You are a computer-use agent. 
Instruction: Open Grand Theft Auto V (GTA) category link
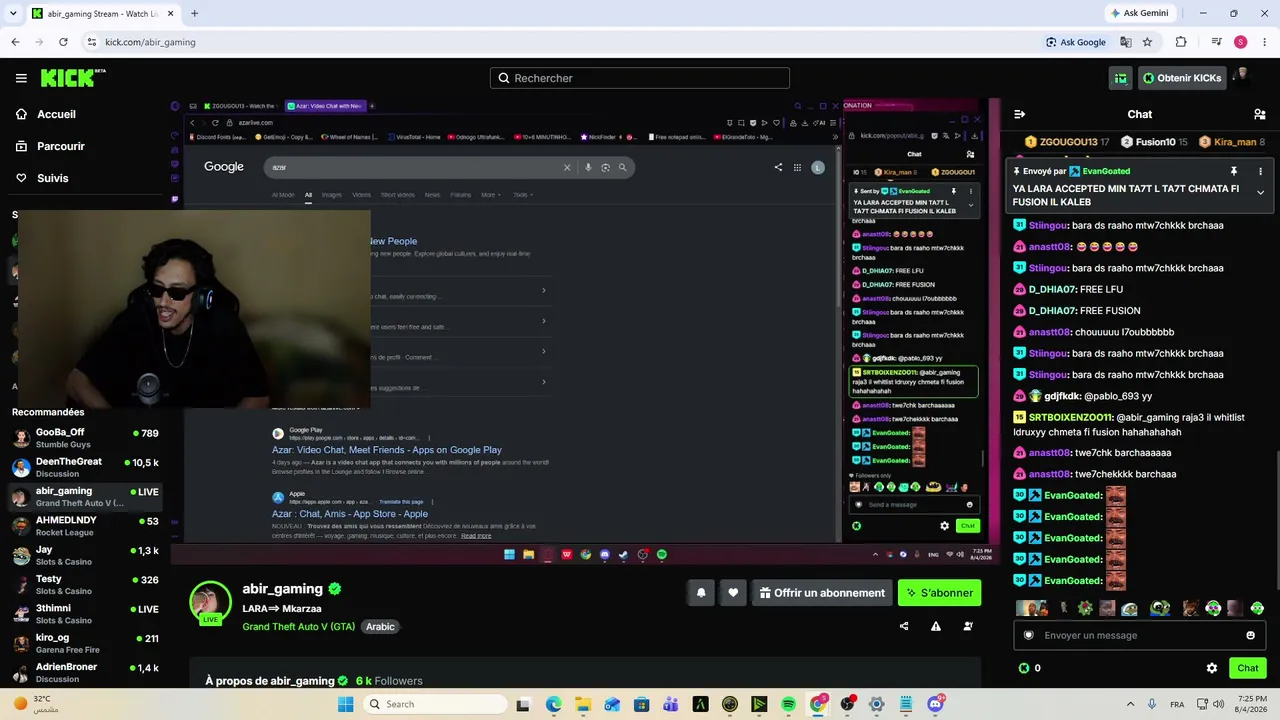point(298,627)
